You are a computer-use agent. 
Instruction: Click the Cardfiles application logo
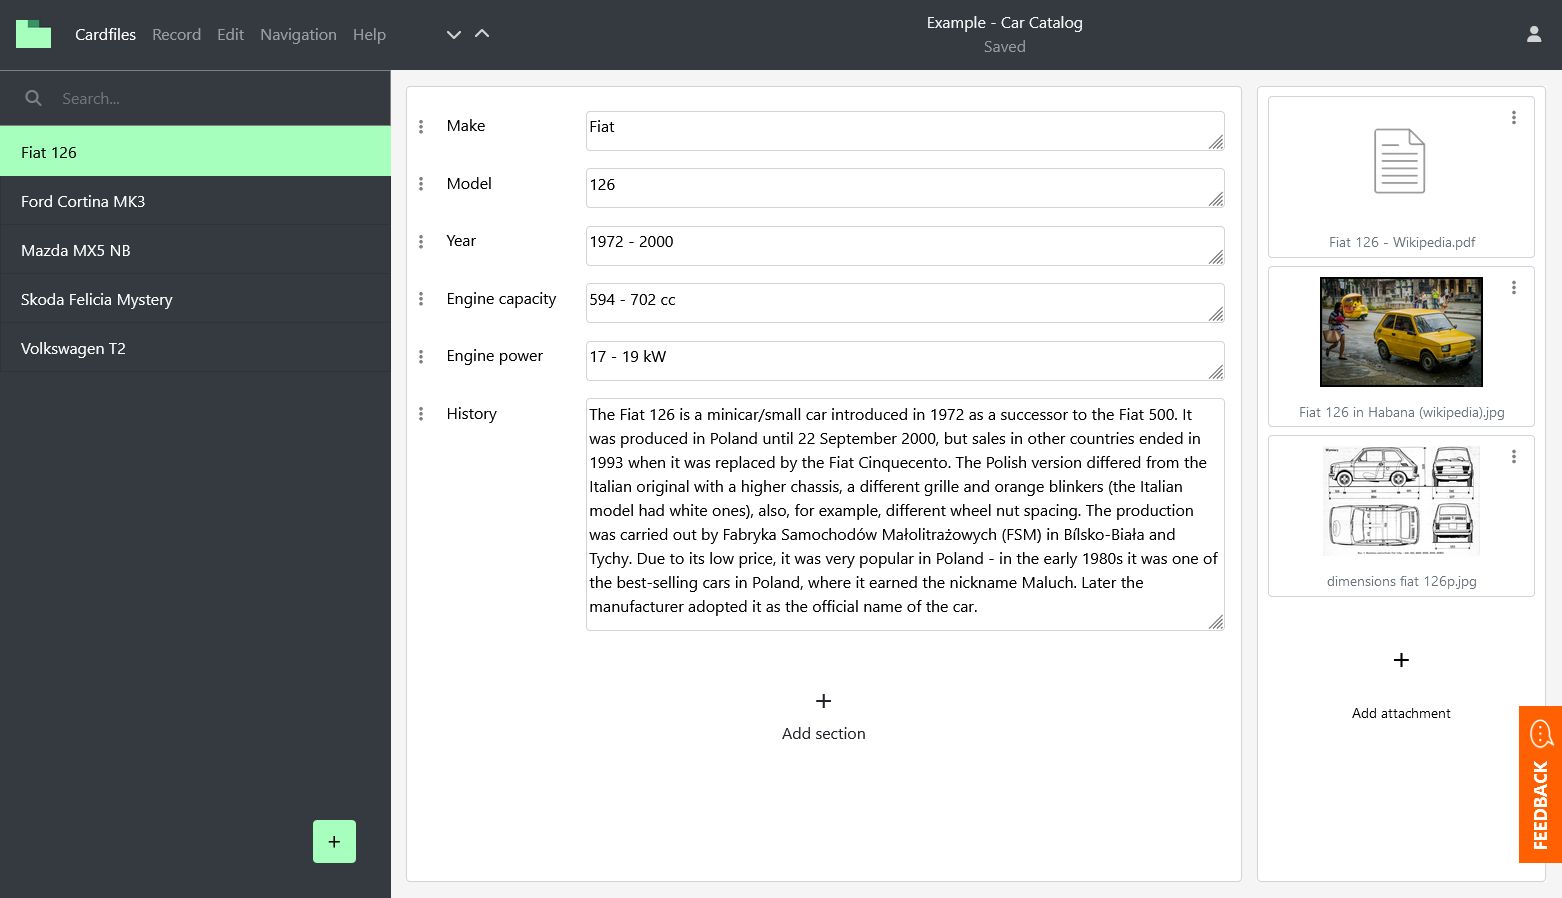point(33,34)
